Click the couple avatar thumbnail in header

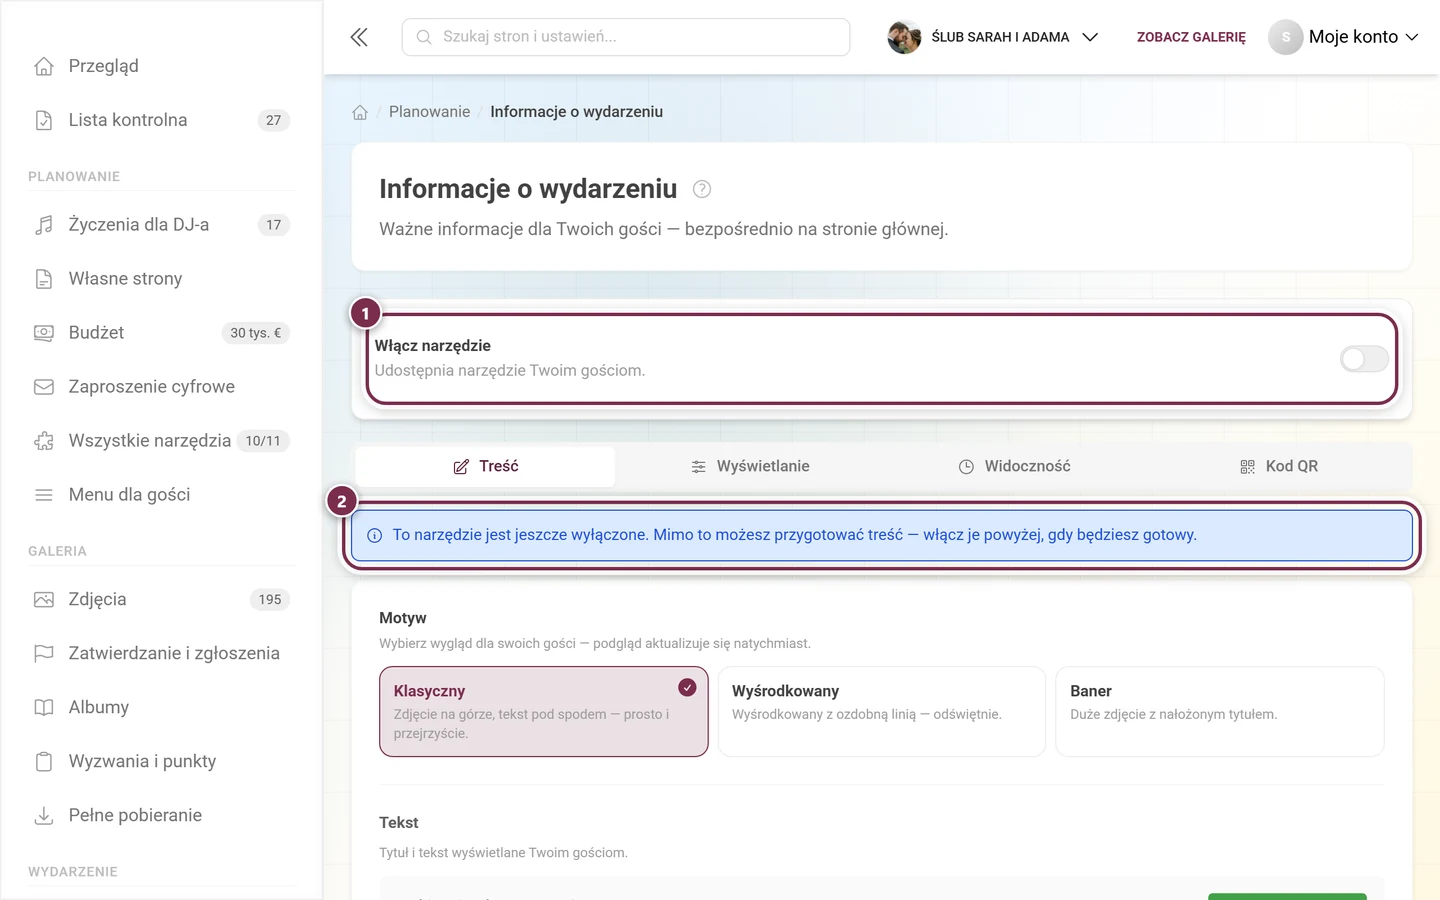pyautogui.click(x=904, y=37)
